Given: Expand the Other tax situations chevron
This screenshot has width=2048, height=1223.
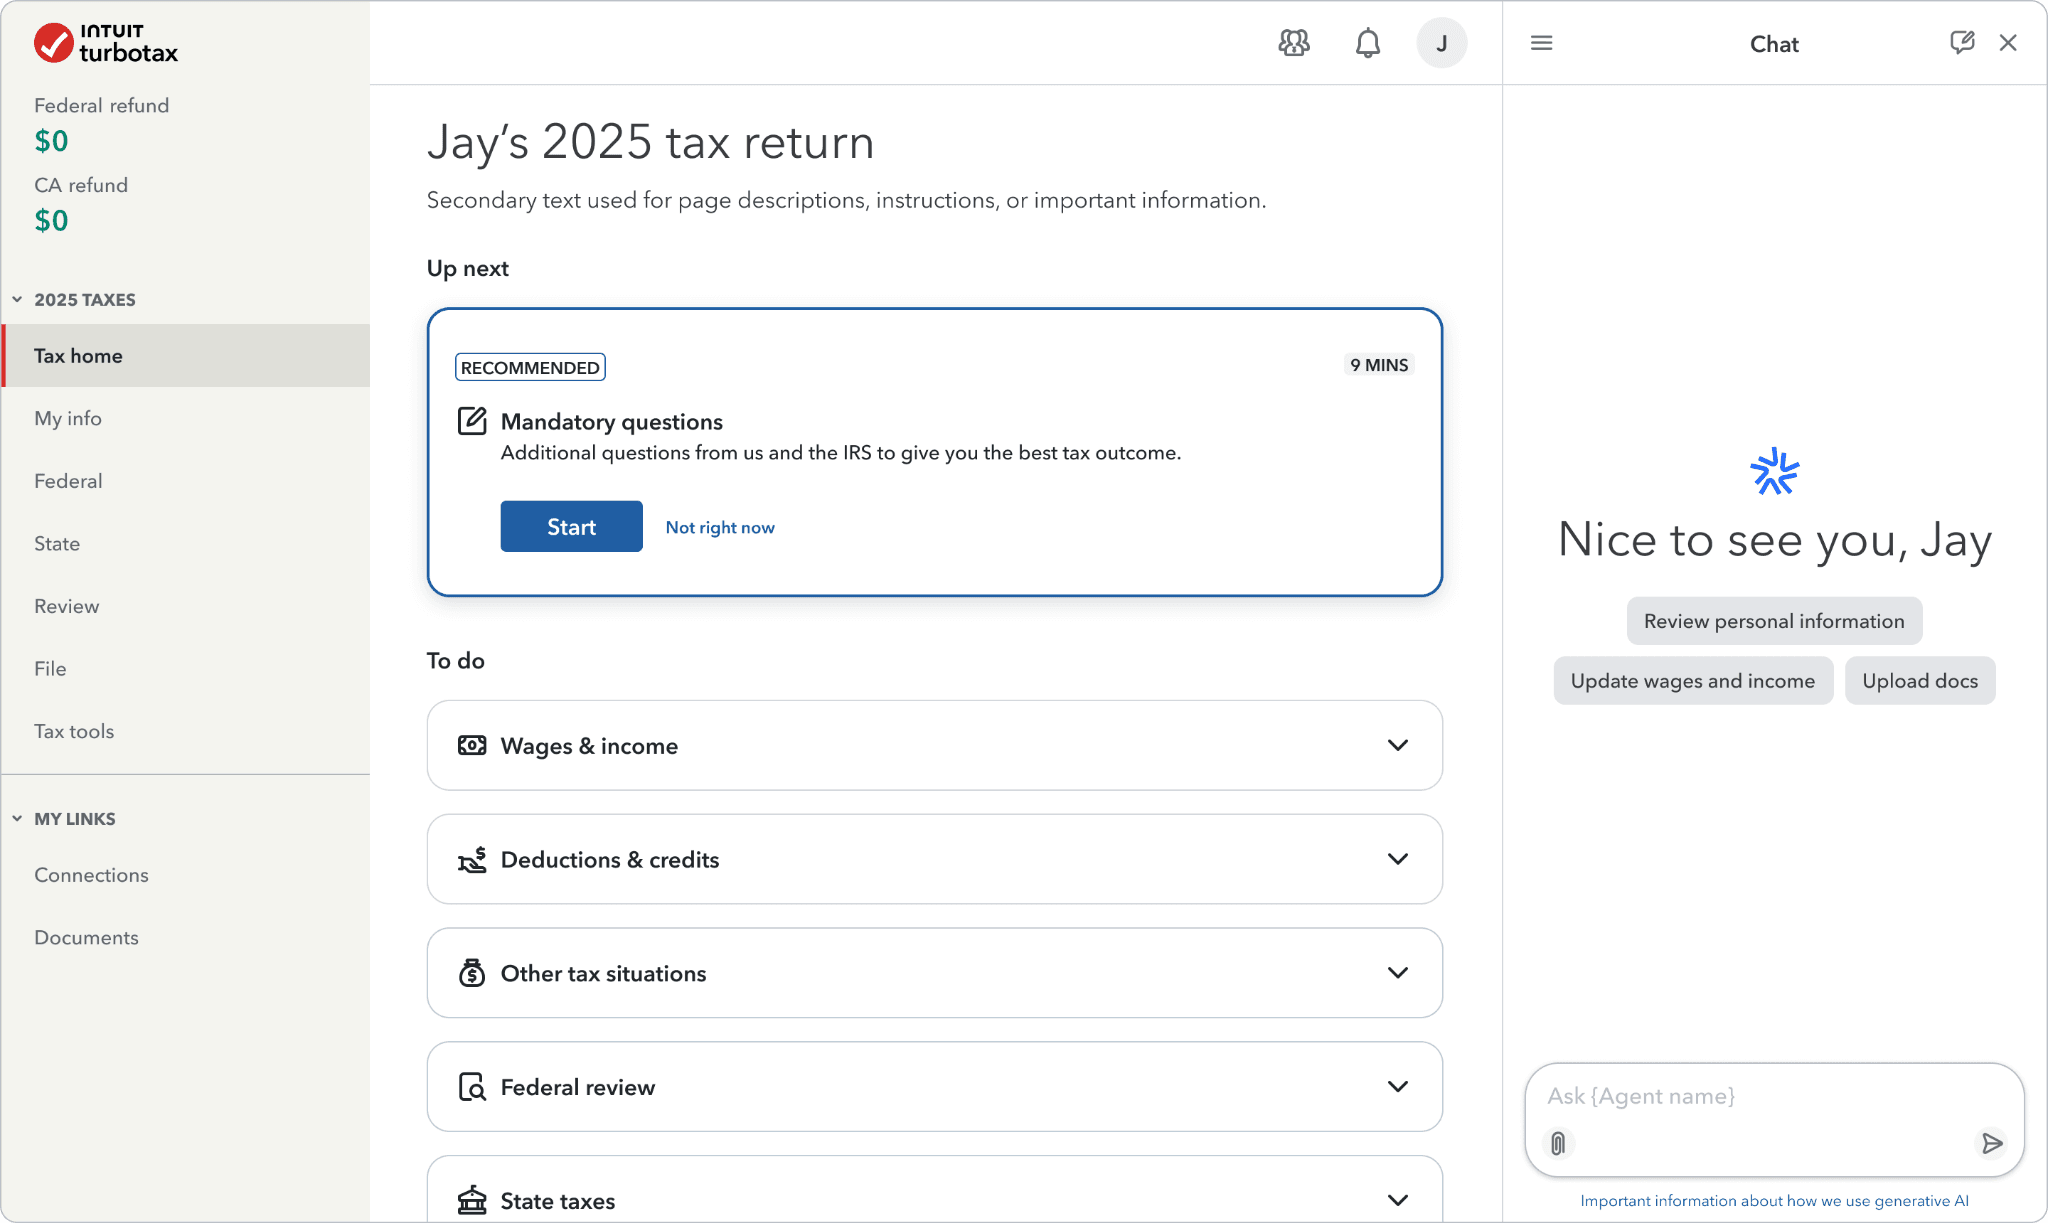Looking at the screenshot, I should pyautogui.click(x=1398, y=973).
